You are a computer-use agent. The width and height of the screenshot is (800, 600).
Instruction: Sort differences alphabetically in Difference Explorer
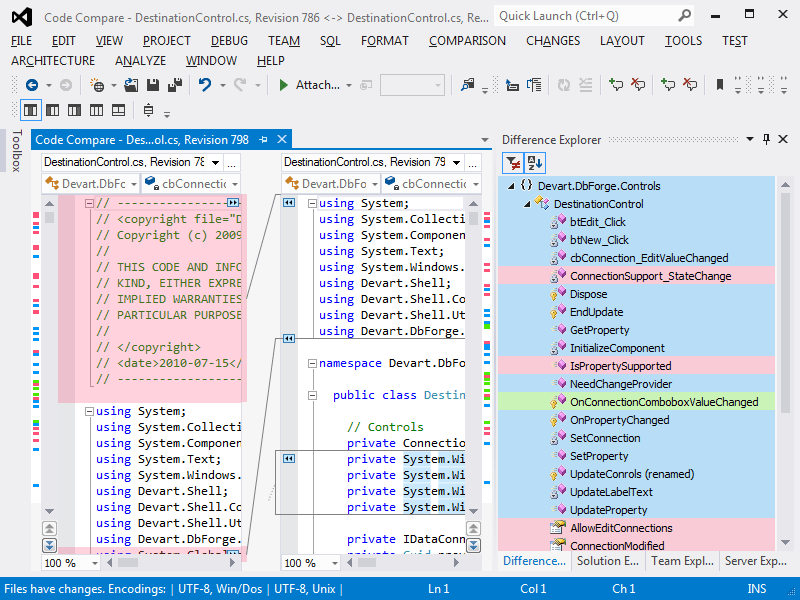[x=532, y=163]
